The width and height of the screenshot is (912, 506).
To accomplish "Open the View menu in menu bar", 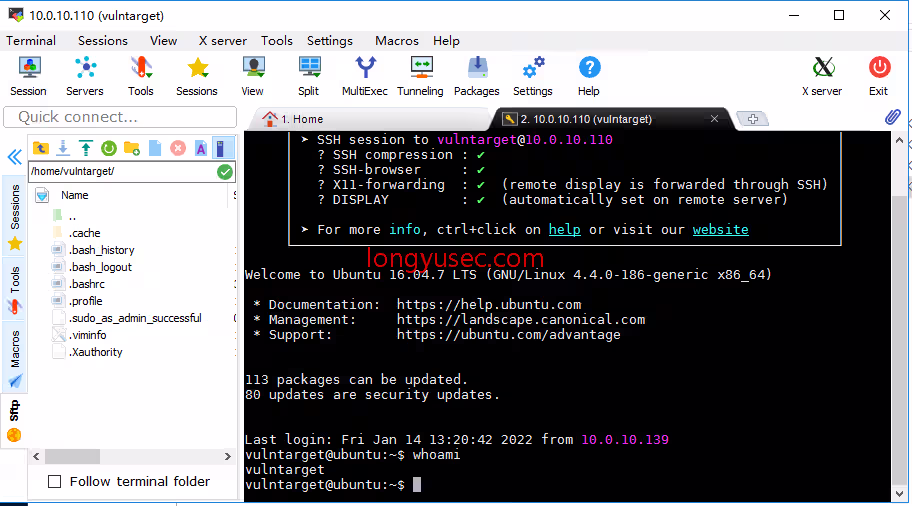I will (163, 41).
